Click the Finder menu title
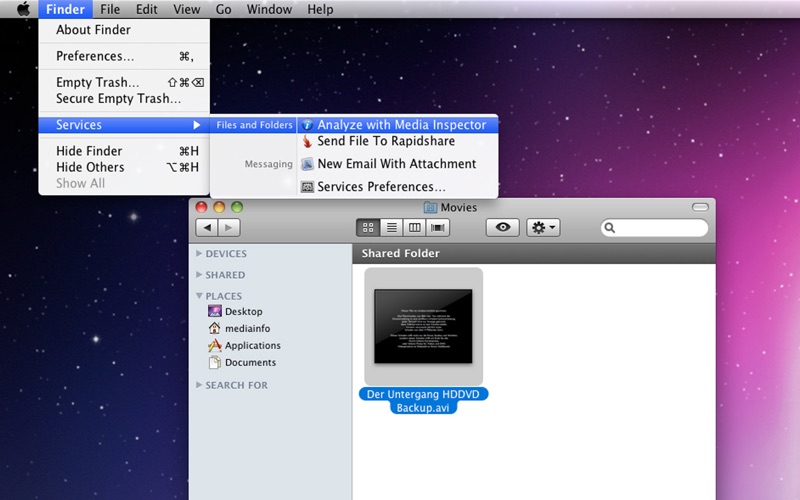The image size is (800, 500). [65, 9]
